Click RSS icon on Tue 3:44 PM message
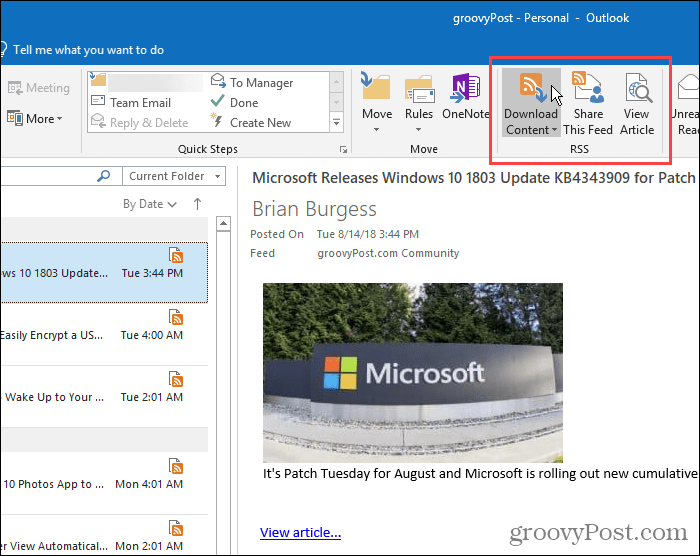This screenshot has width=700, height=556. 176,255
